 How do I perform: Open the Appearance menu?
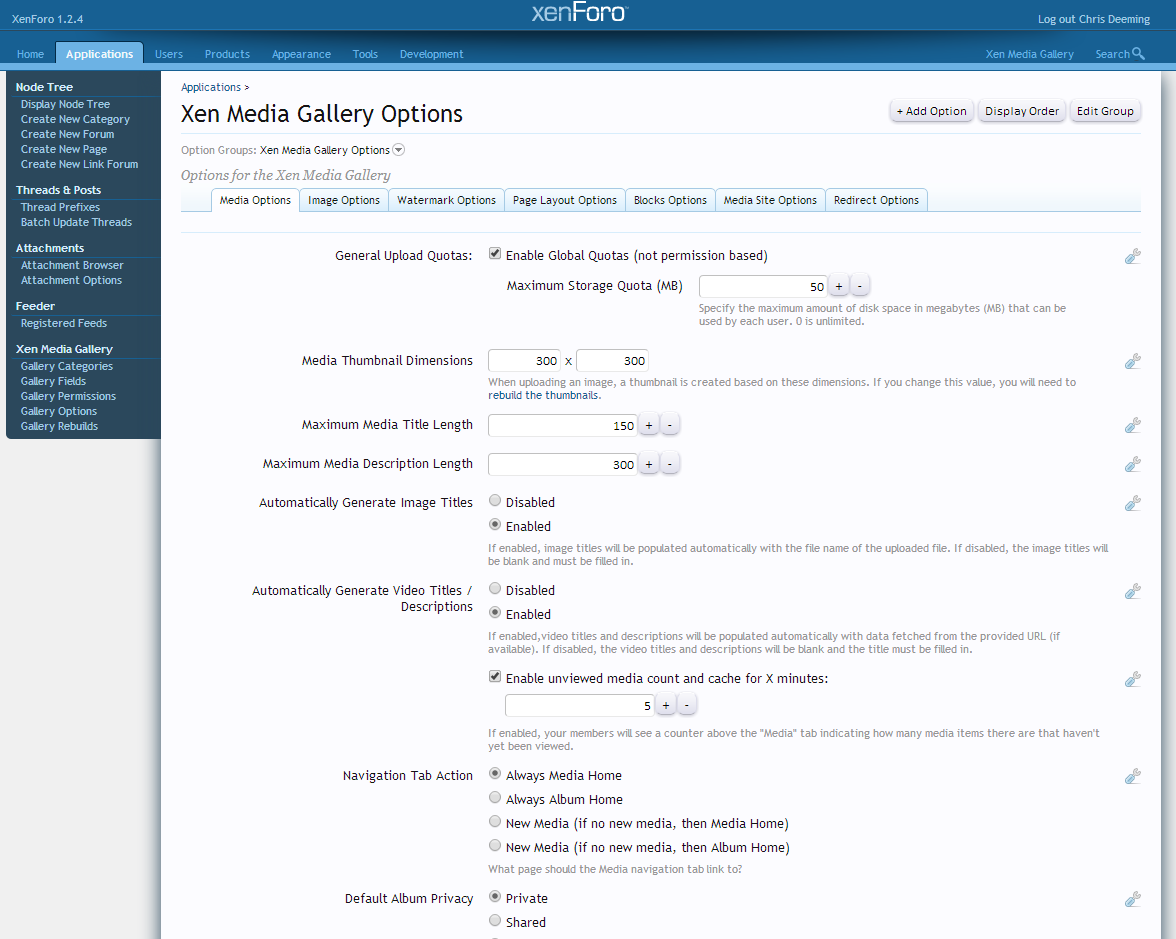coord(302,54)
